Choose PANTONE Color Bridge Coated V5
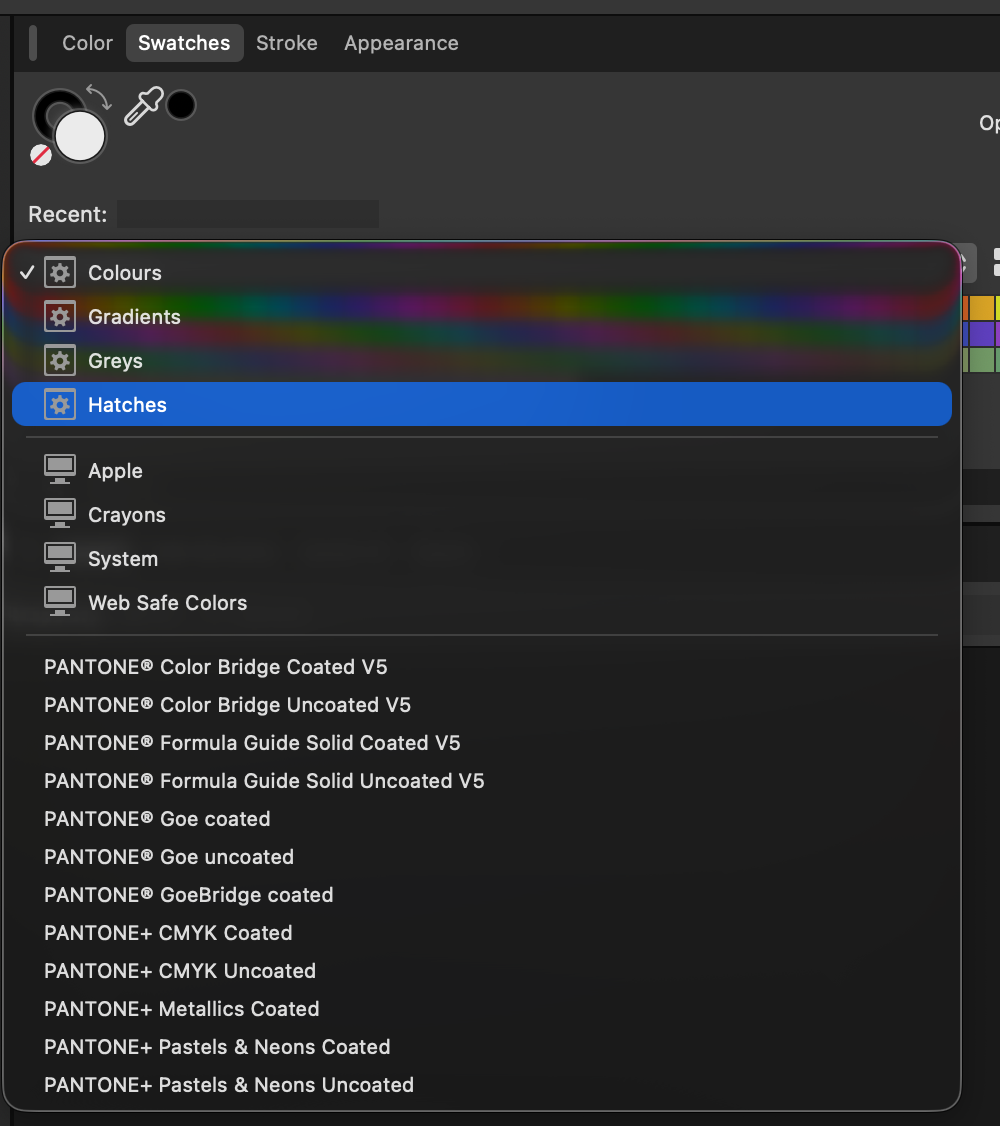Image resolution: width=1000 pixels, height=1126 pixels. [482, 667]
